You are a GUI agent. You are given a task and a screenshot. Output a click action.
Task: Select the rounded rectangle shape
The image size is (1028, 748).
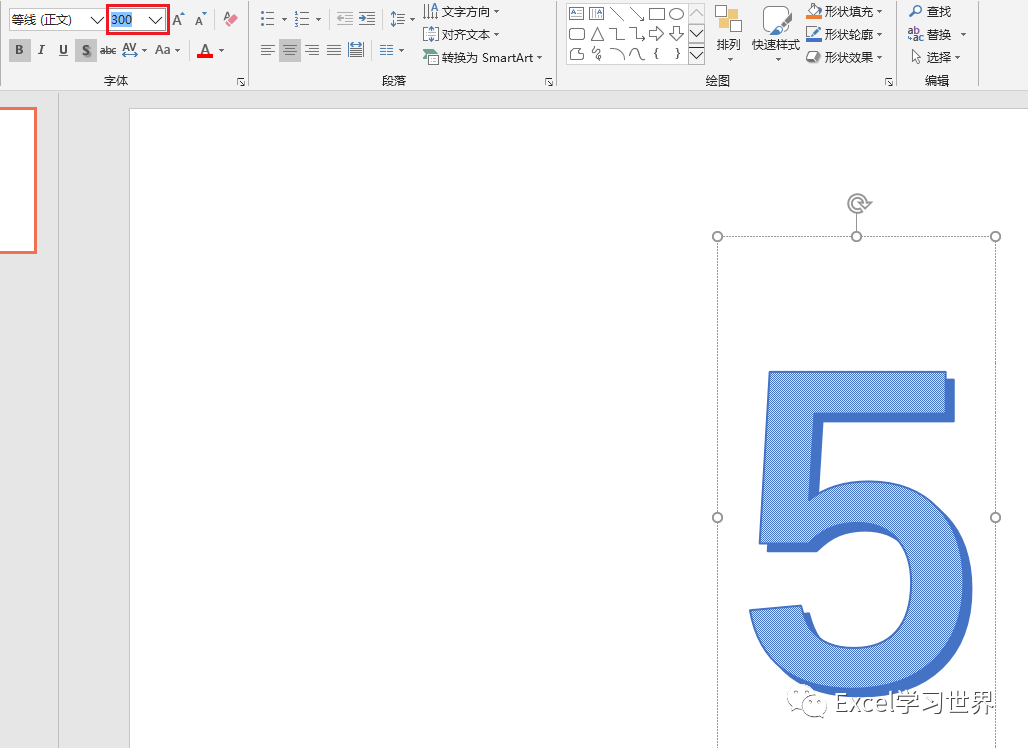pyautogui.click(x=577, y=33)
